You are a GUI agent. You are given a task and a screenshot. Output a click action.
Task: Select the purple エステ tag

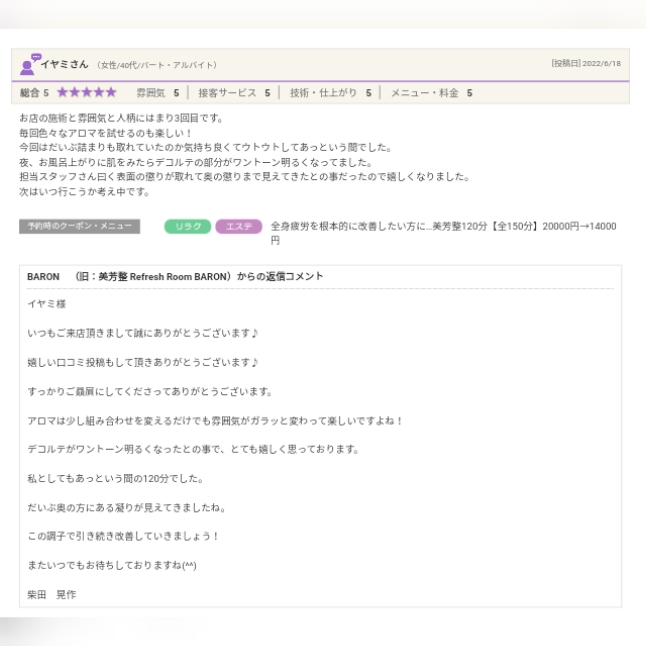point(238,227)
